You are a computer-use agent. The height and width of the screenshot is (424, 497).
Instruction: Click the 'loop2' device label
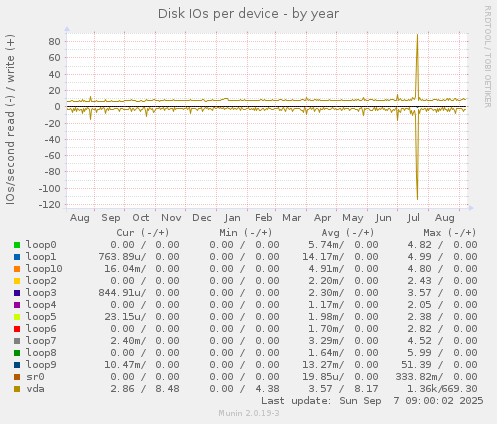coord(41,281)
